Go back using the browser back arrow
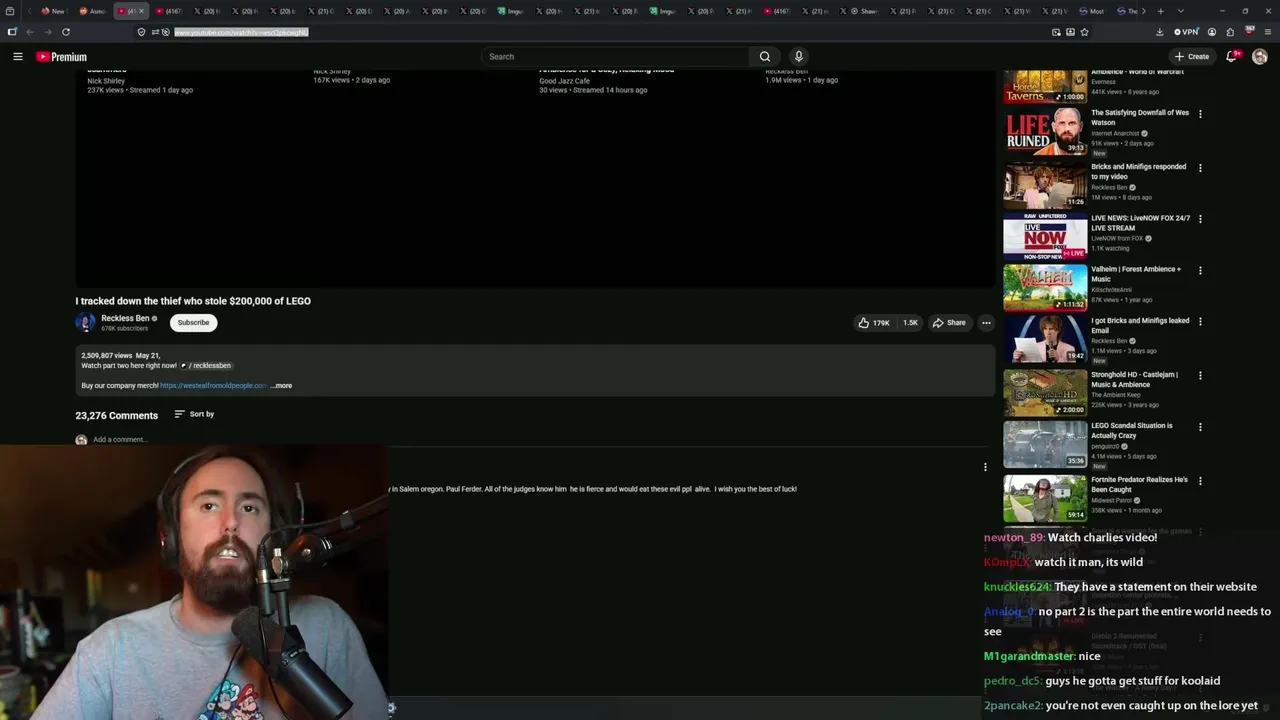This screenshot has height=720, width=1280. pos(30,32)
